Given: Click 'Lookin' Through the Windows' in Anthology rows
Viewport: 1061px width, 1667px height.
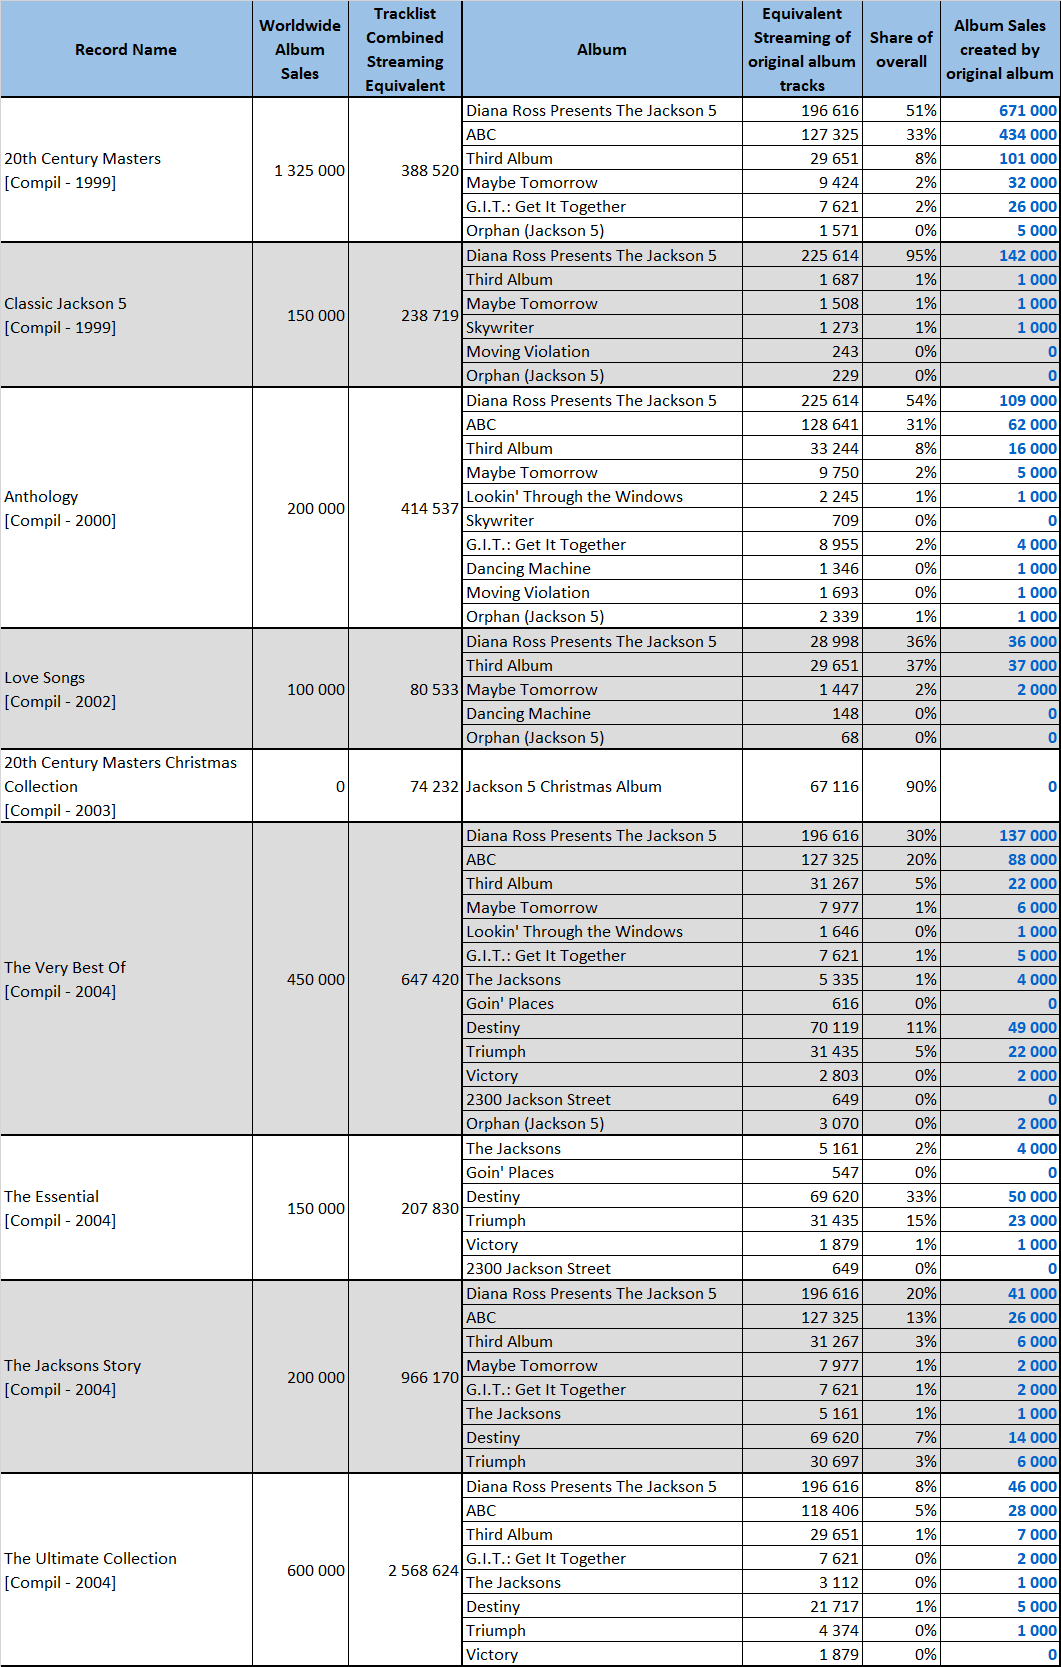Looking at the screenshot, I should [574, 497].
